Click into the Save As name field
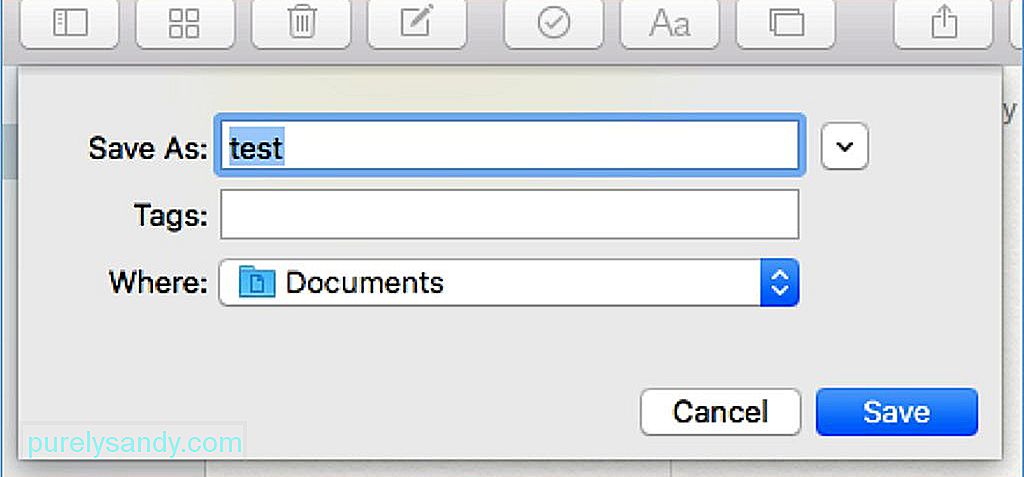Viewport: 1024px width, 477px height. pos(509,147)
